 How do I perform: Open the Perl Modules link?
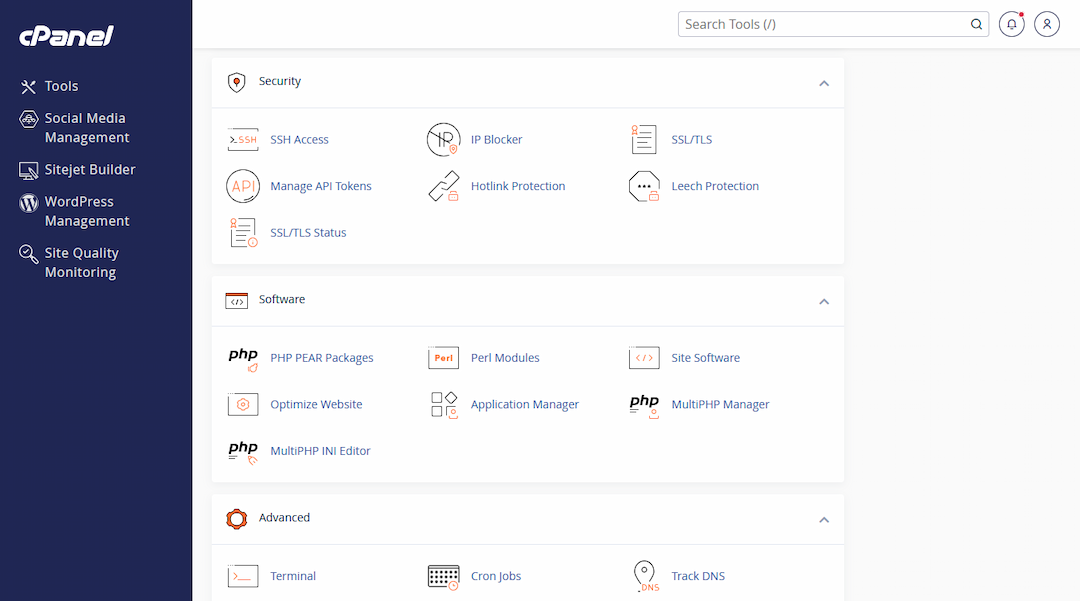click(505, 358)
